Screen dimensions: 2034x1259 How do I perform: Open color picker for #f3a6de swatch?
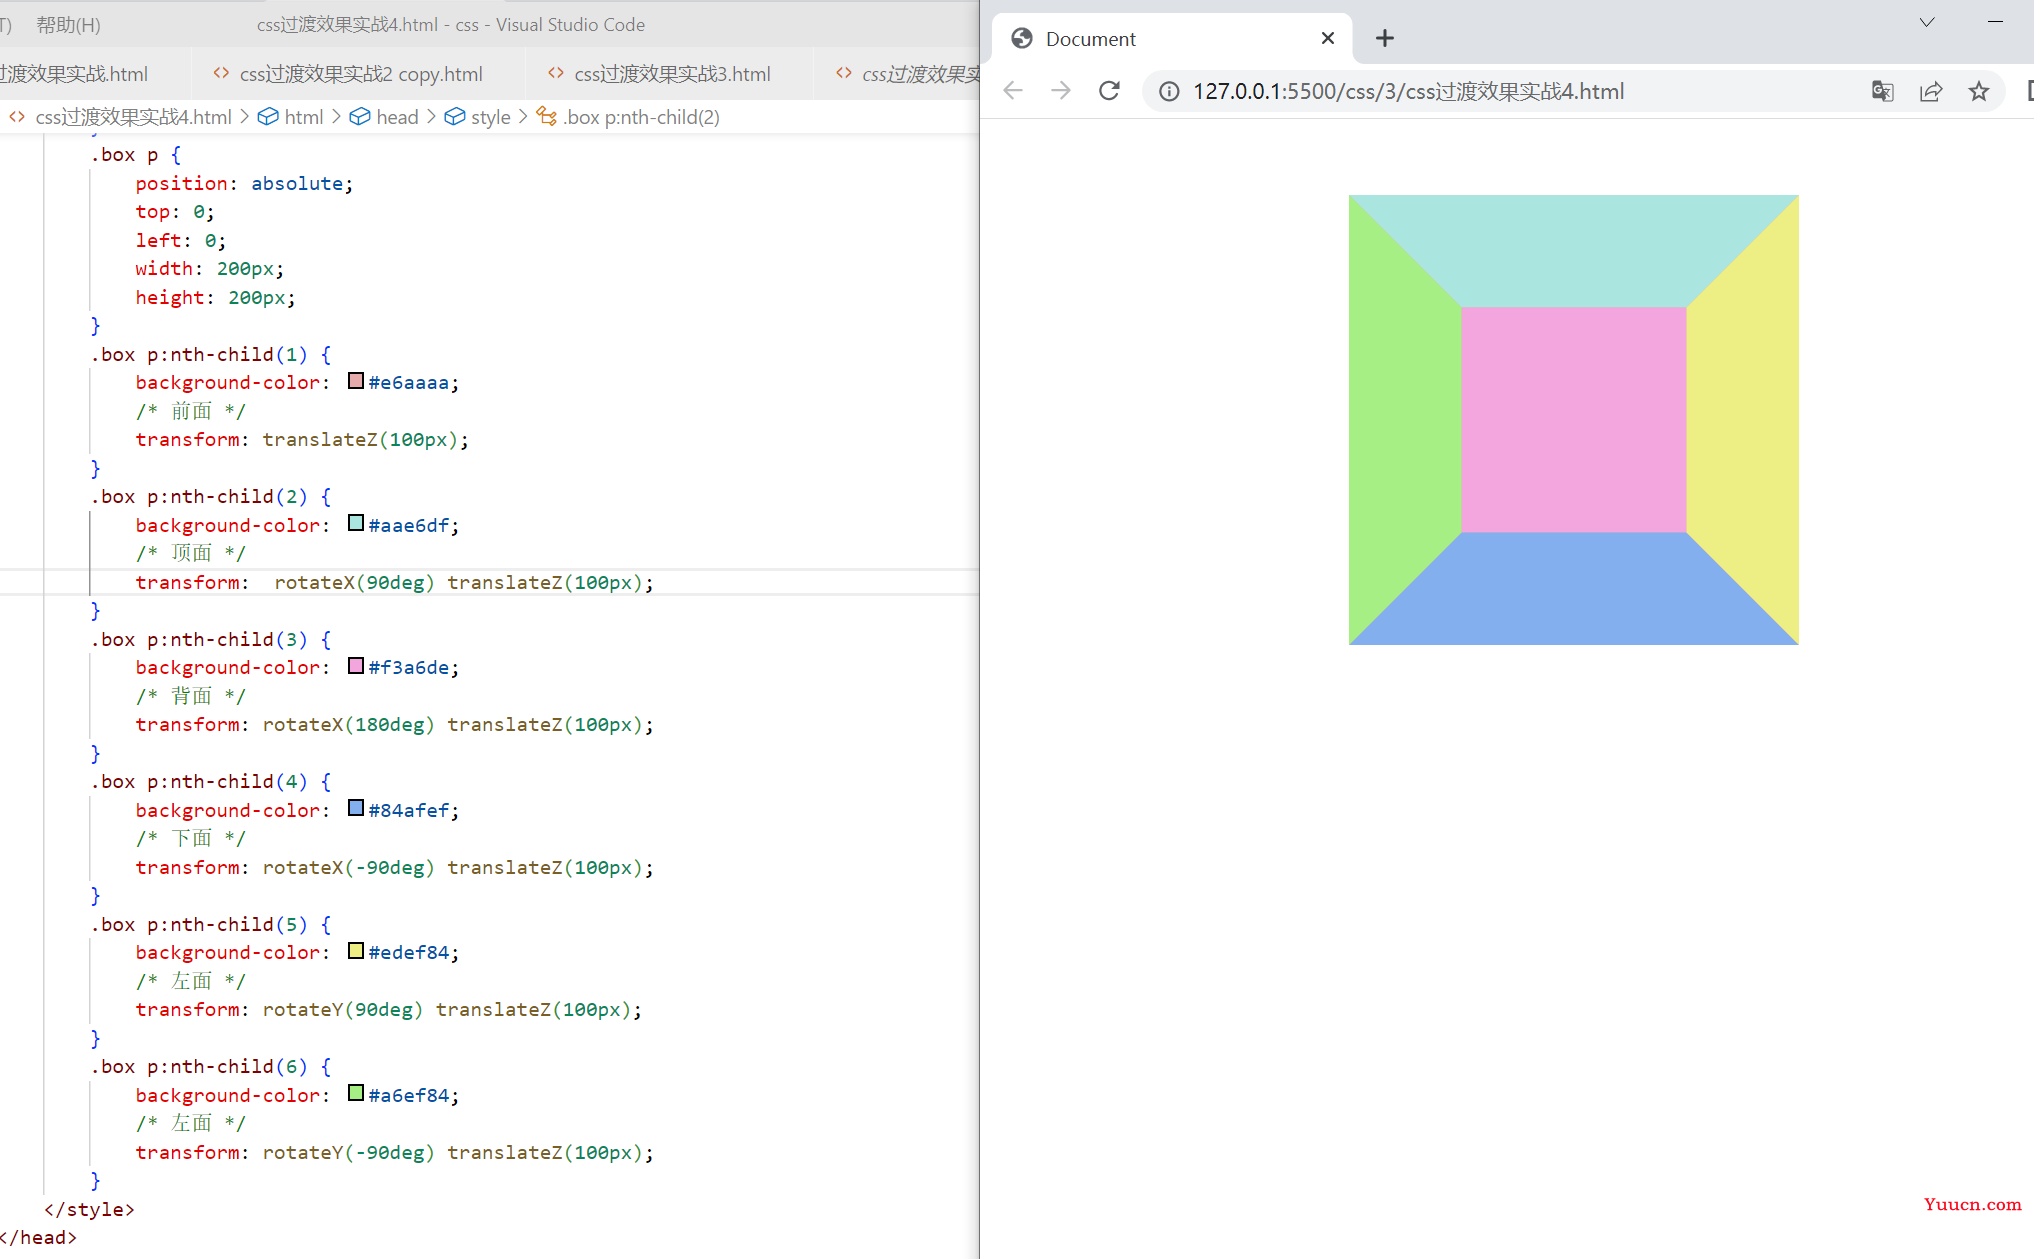click(x=356, y=666)
